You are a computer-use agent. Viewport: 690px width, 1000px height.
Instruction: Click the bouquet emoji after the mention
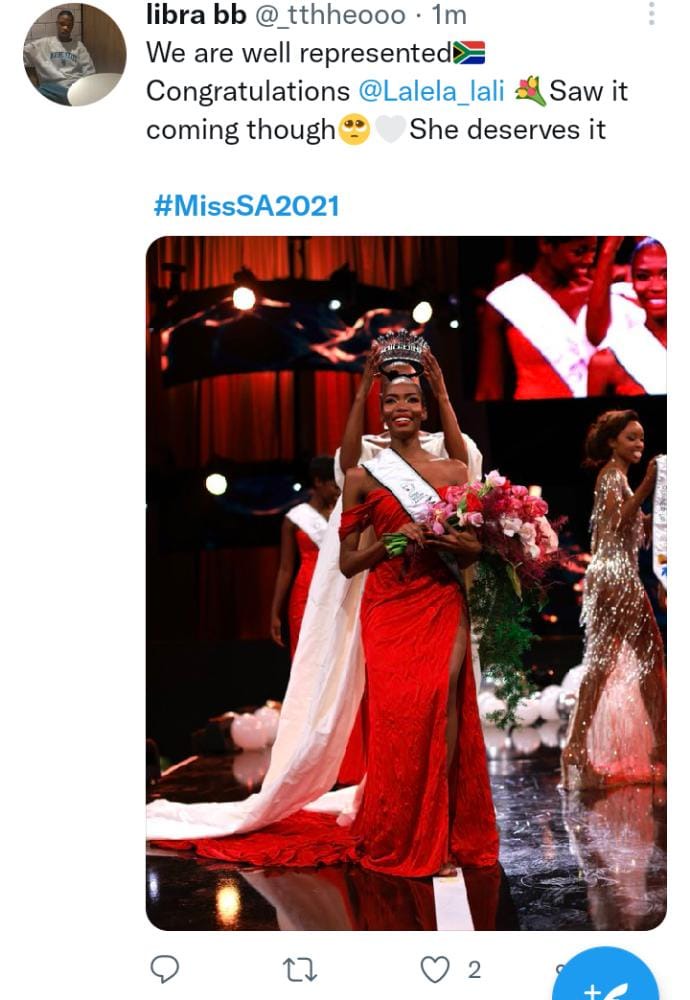pyautogui.click(x=530, y=91)
